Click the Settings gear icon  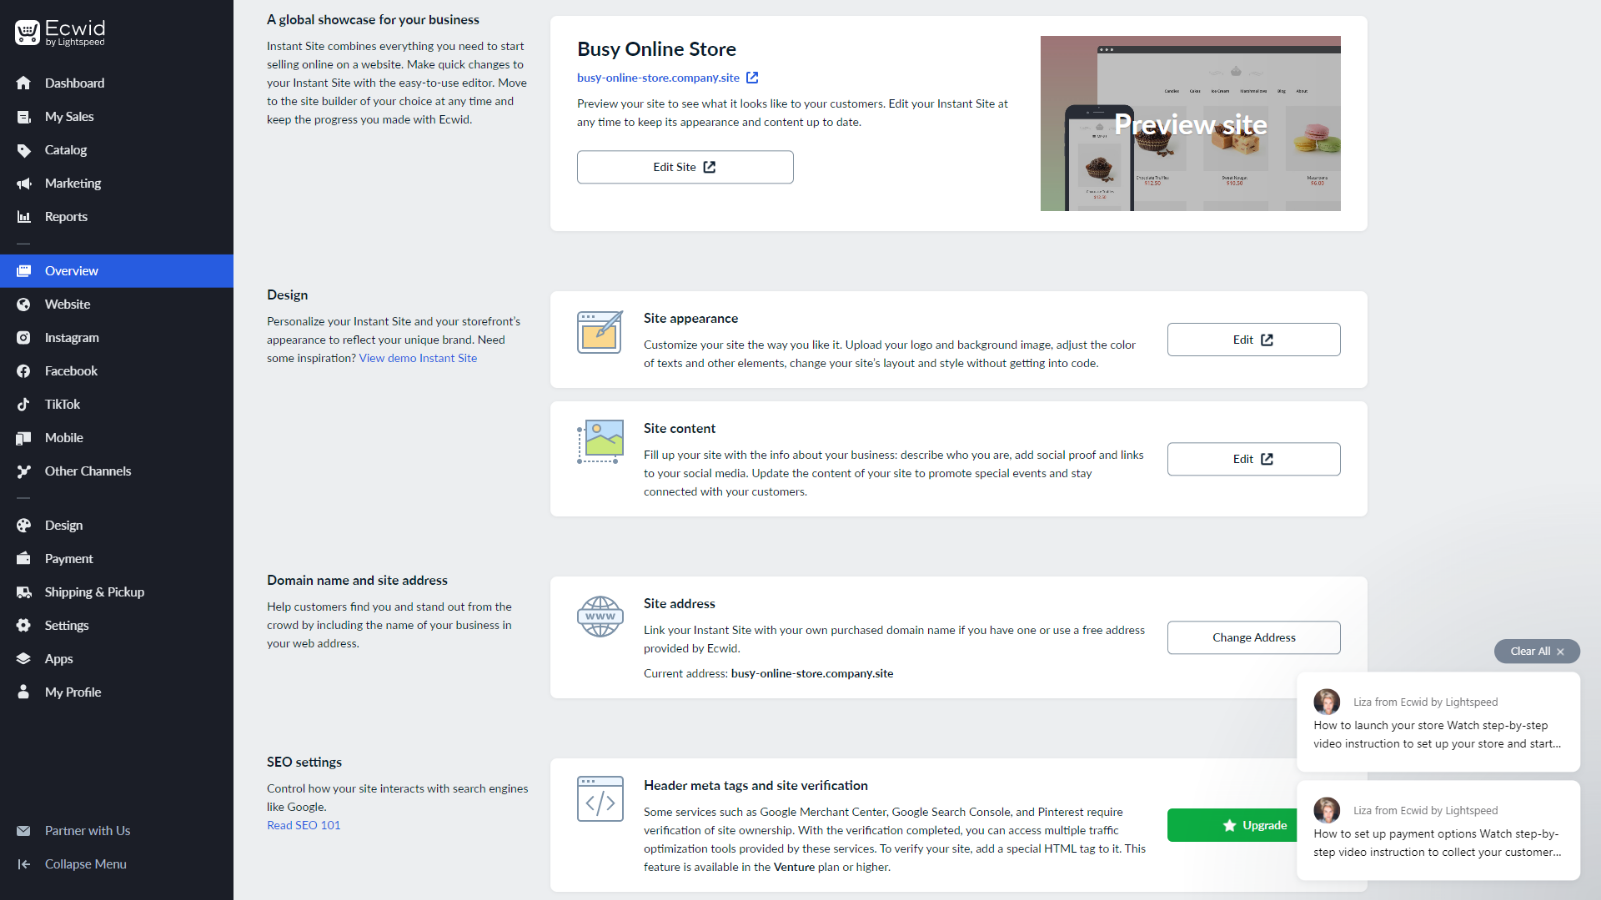point(24,625)
